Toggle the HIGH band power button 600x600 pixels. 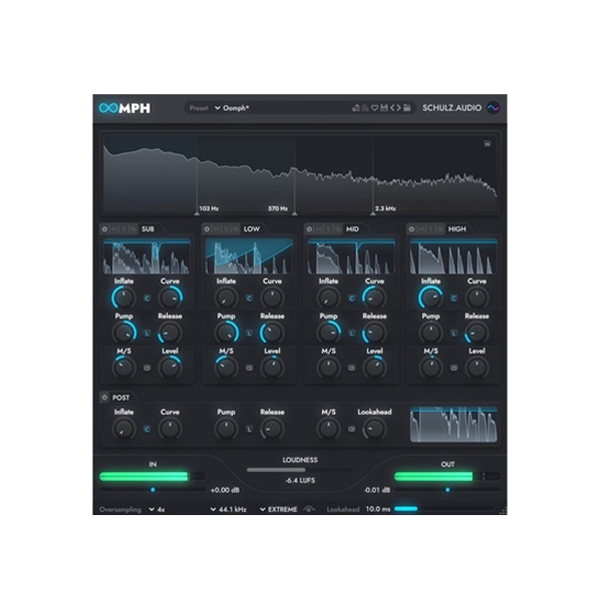[411, 229]
